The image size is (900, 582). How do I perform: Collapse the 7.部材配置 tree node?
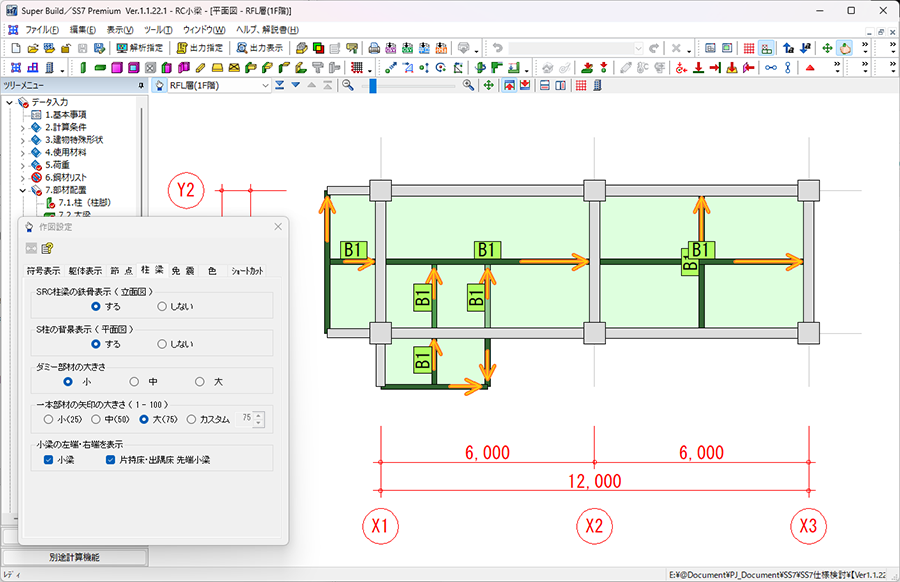22,190
